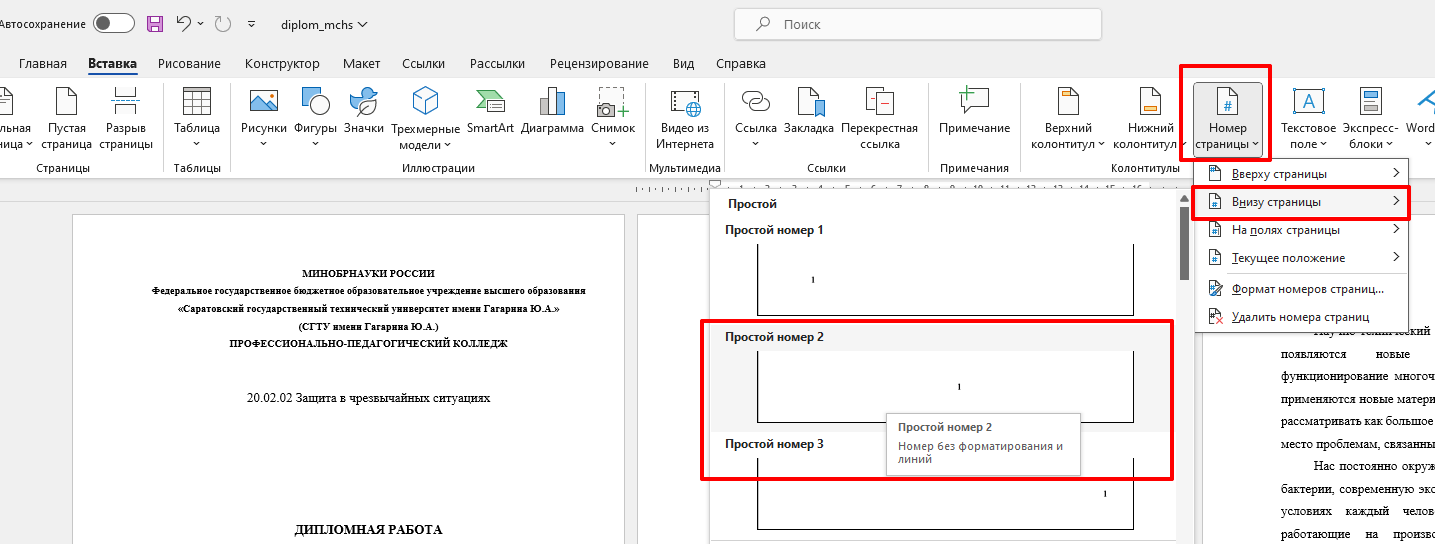This screenshot has width=1435, height=544.
Task: Open the Справка tab
Action: (741, 63)
